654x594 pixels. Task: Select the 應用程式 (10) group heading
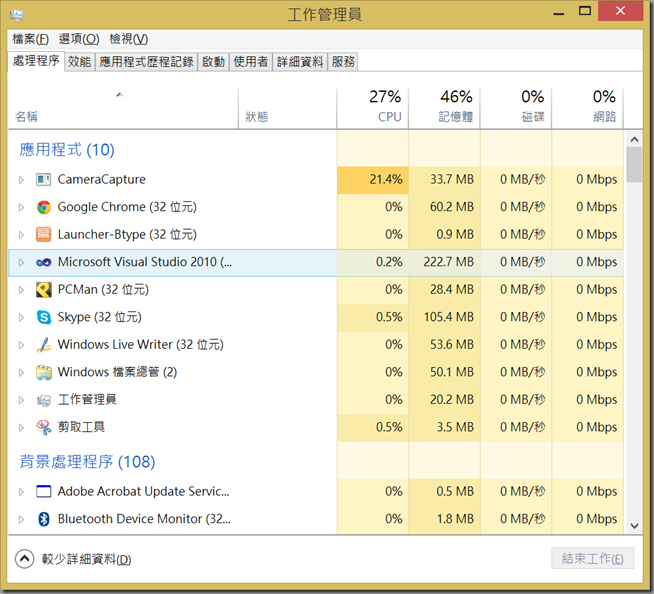click(x=67, y=149)
